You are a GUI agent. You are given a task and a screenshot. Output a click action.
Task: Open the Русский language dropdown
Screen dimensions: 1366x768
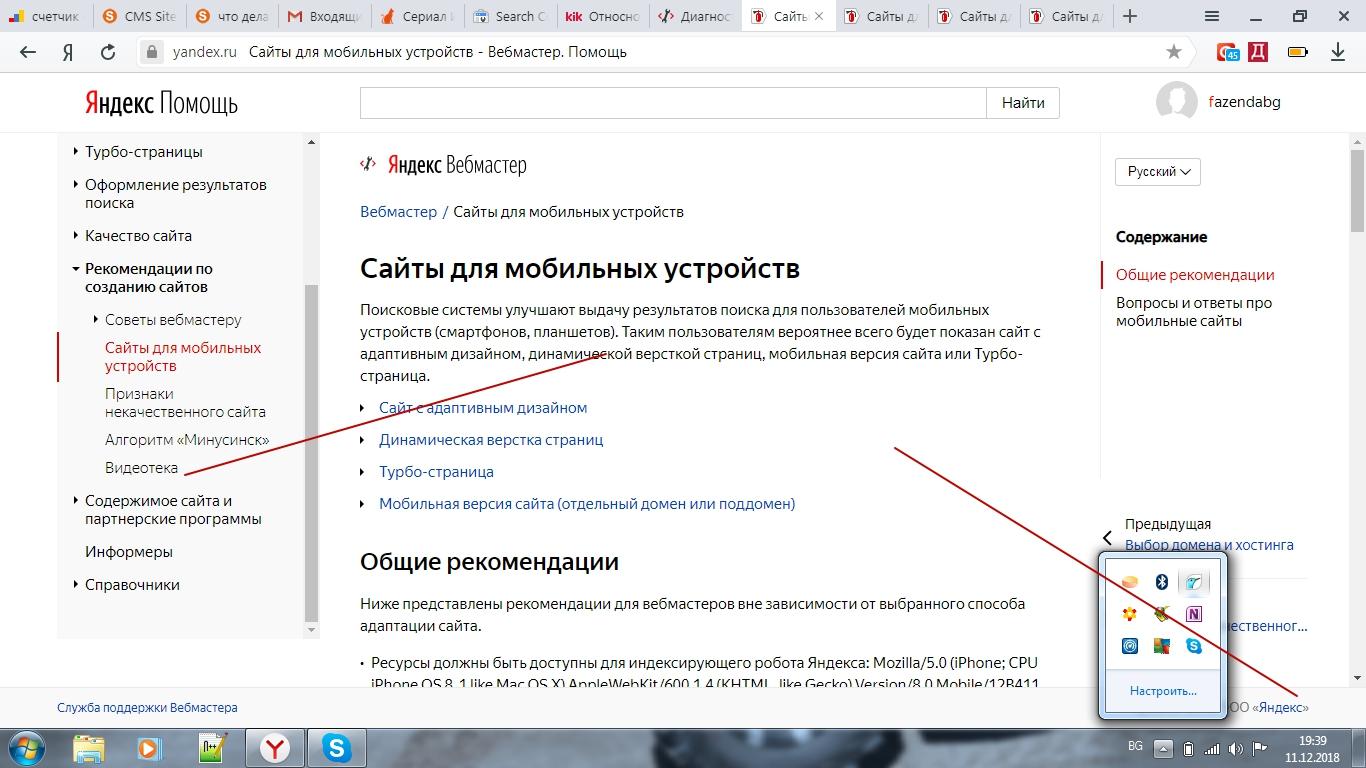(1158, 172)
